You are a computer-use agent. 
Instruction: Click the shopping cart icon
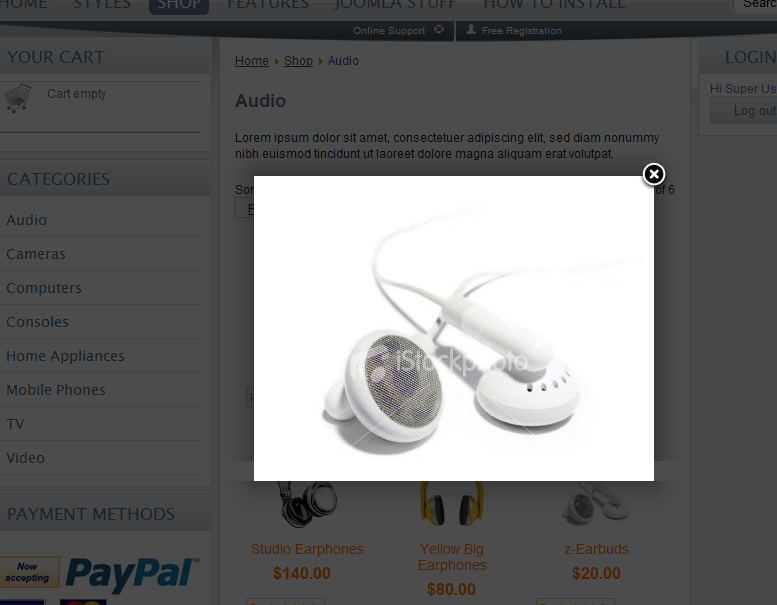click(18, 98)
